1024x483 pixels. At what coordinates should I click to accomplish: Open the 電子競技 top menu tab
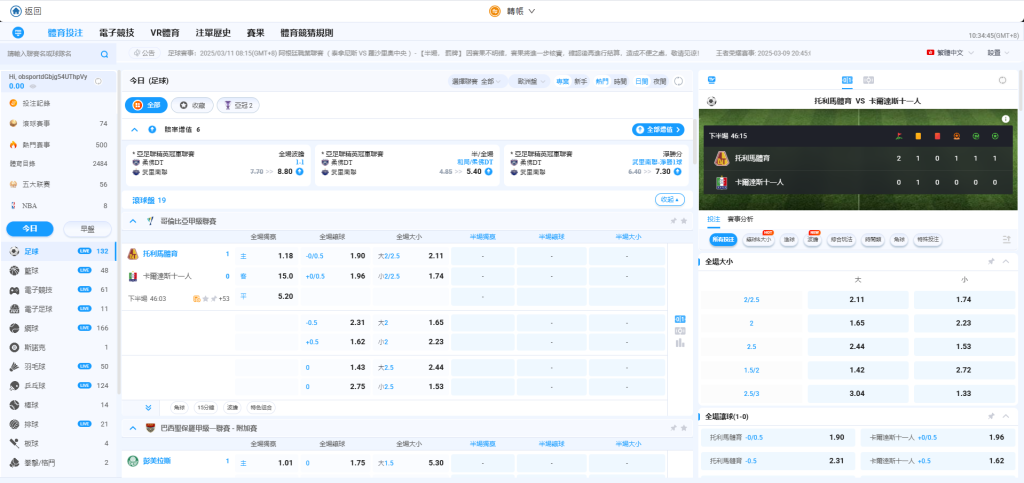[x=117, y=33]
